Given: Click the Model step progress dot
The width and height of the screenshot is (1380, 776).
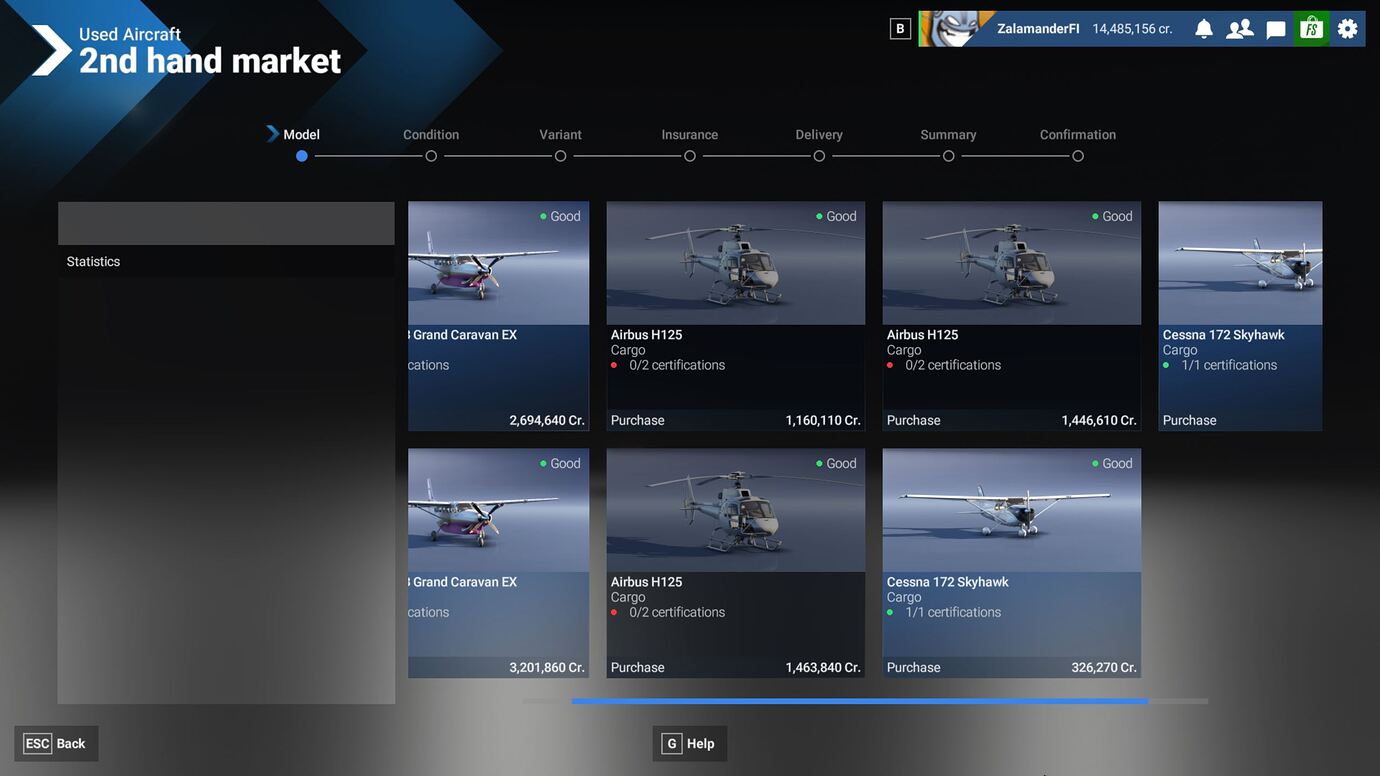Looking at the screenshot, I should (302, 156).
